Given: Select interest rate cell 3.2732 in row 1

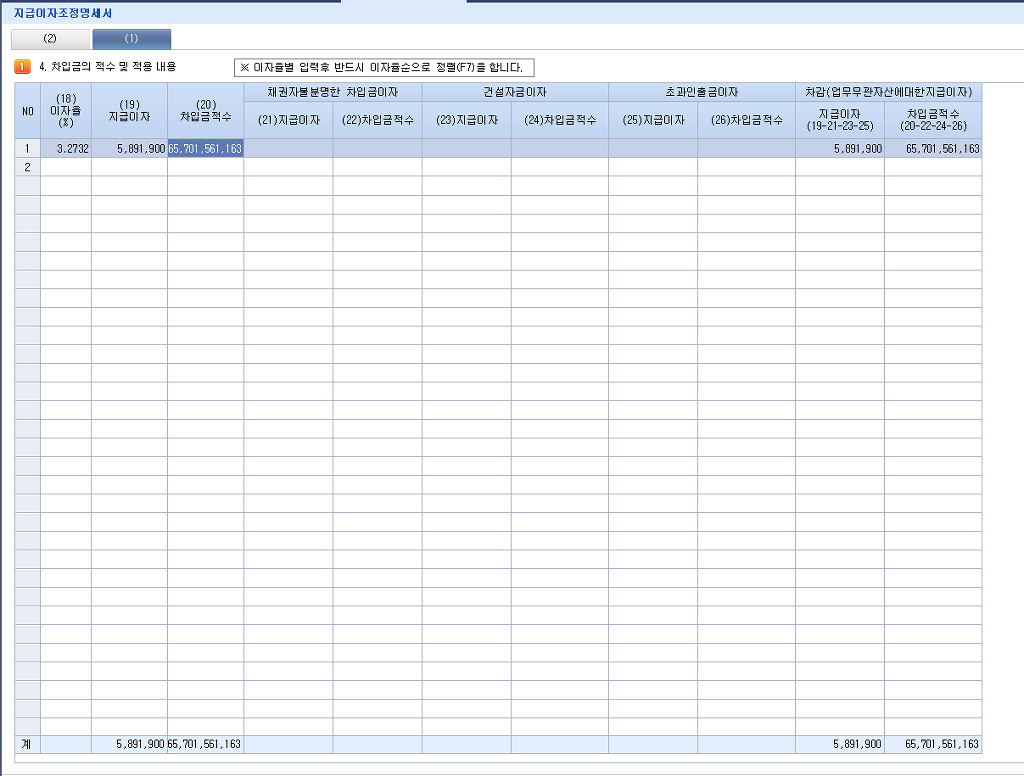Looking at the screenshot, I should 66,148.
